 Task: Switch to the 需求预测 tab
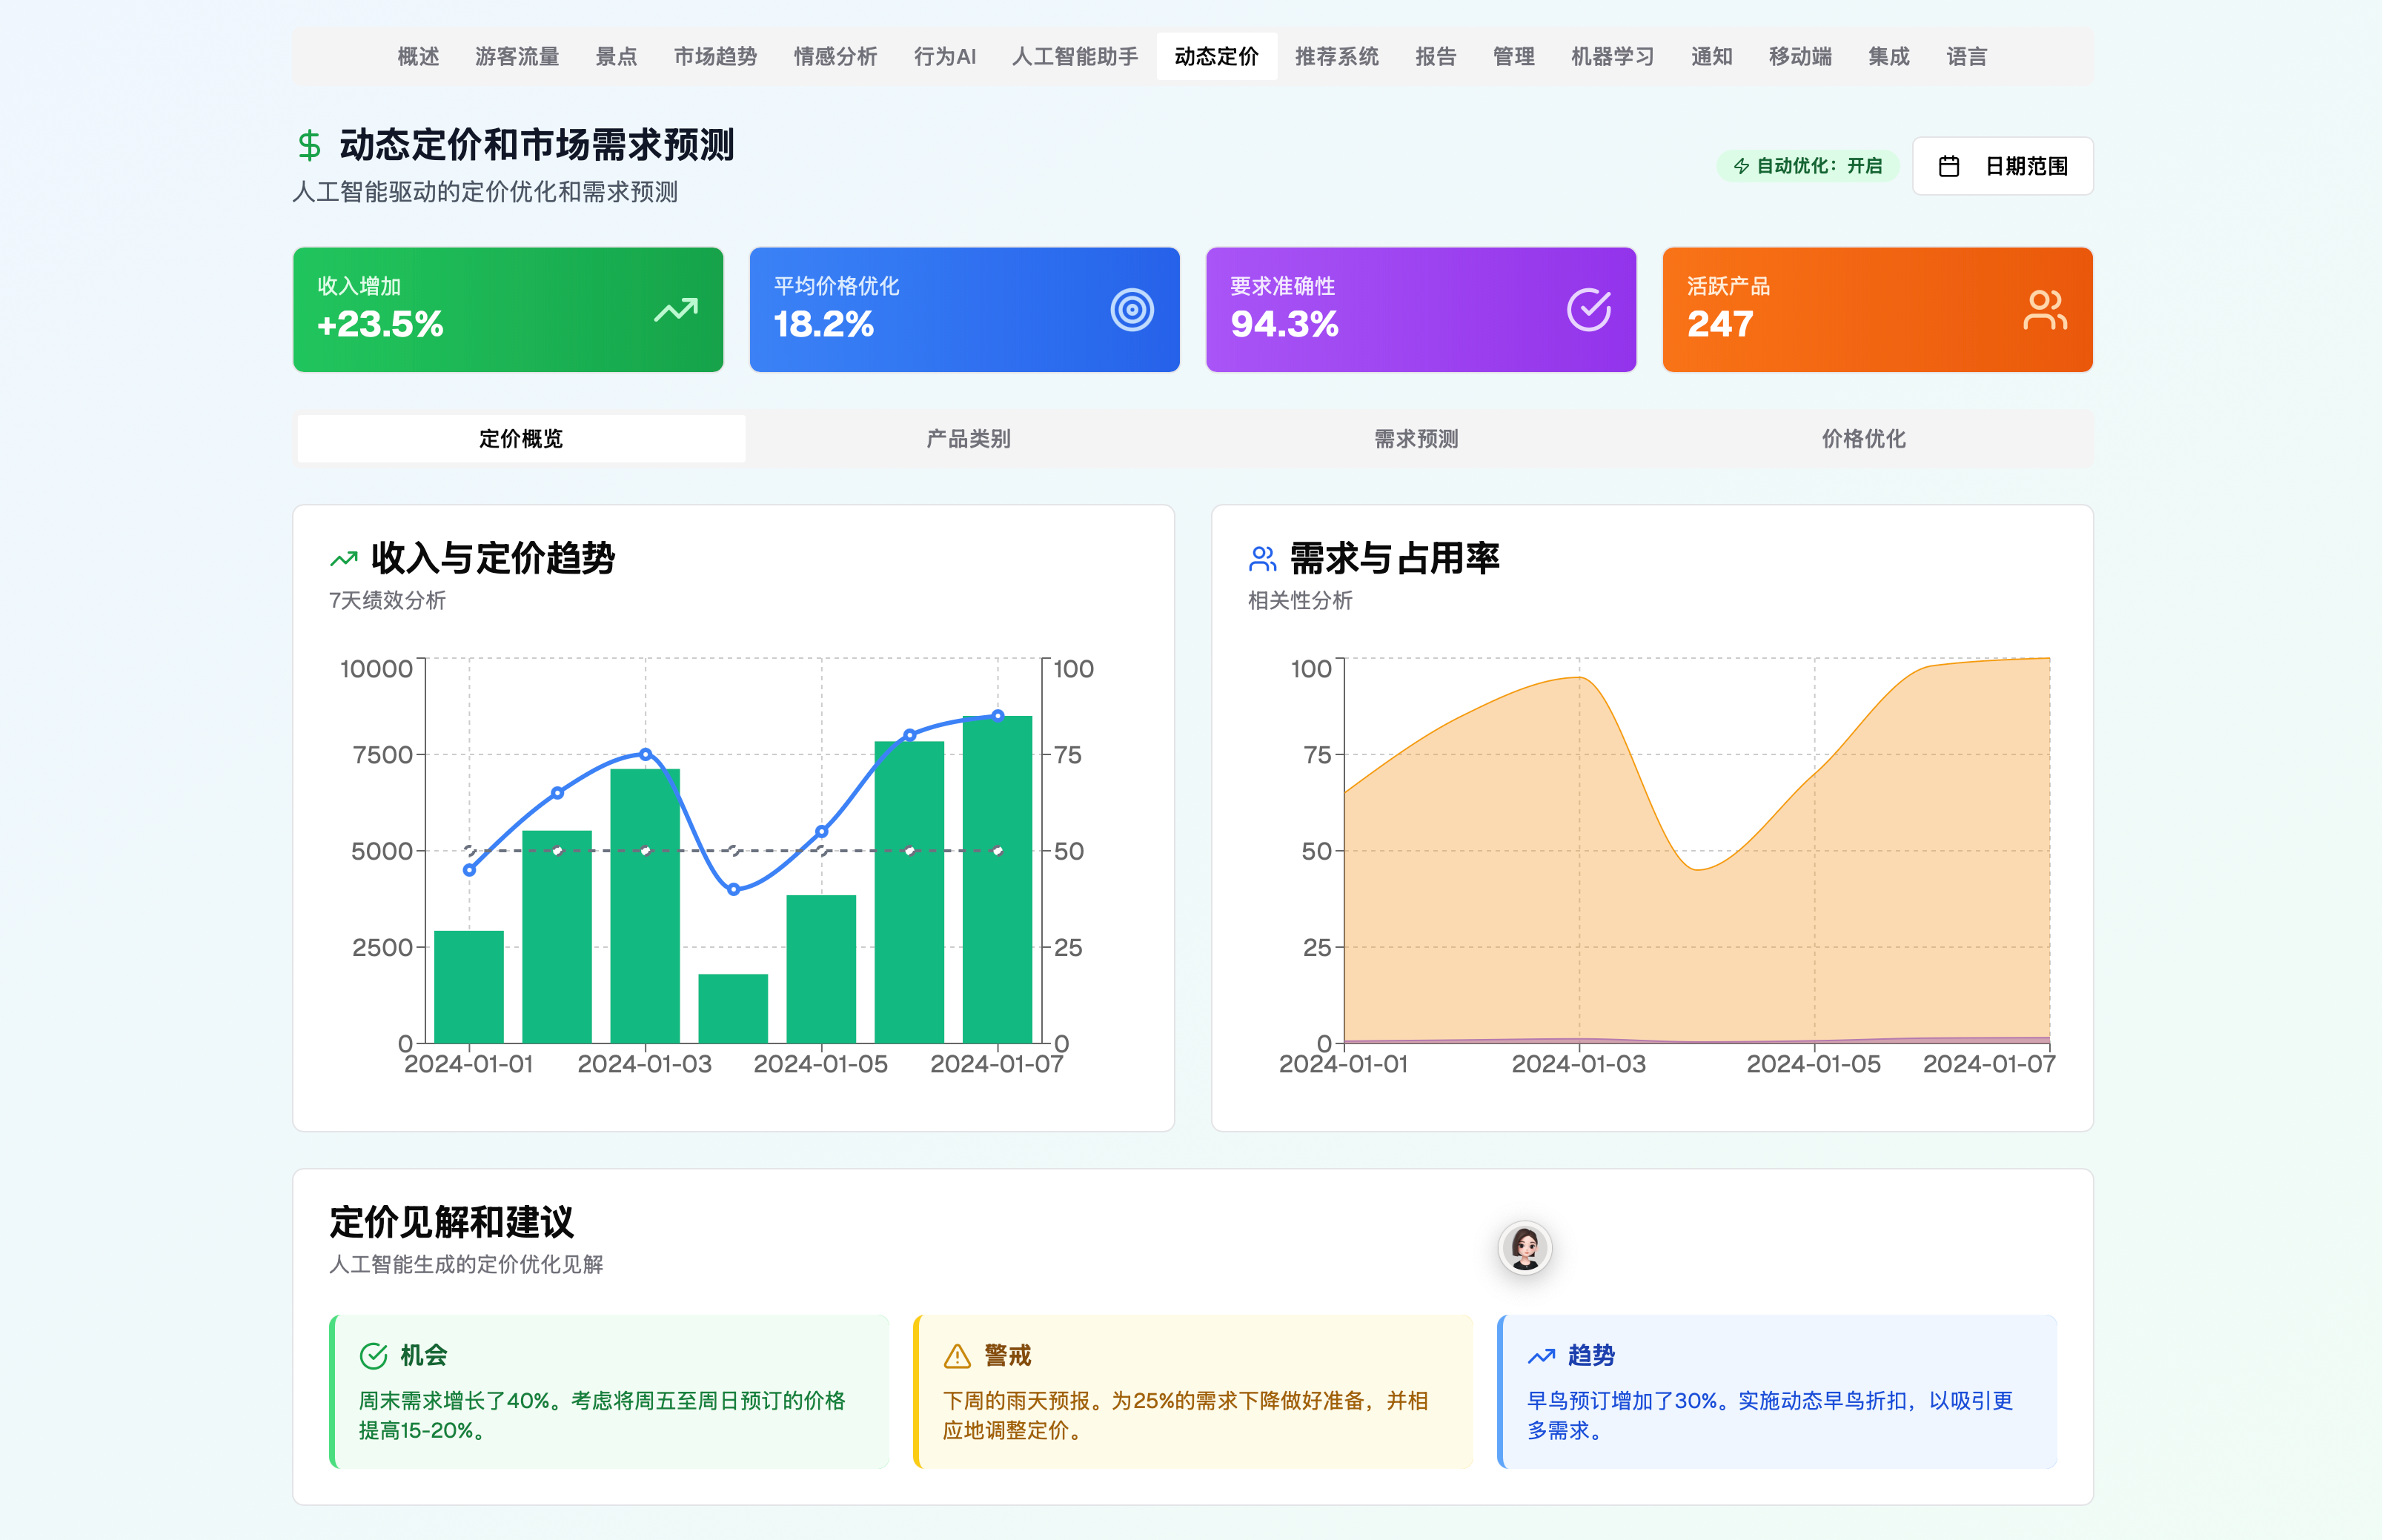point(1416,439)
